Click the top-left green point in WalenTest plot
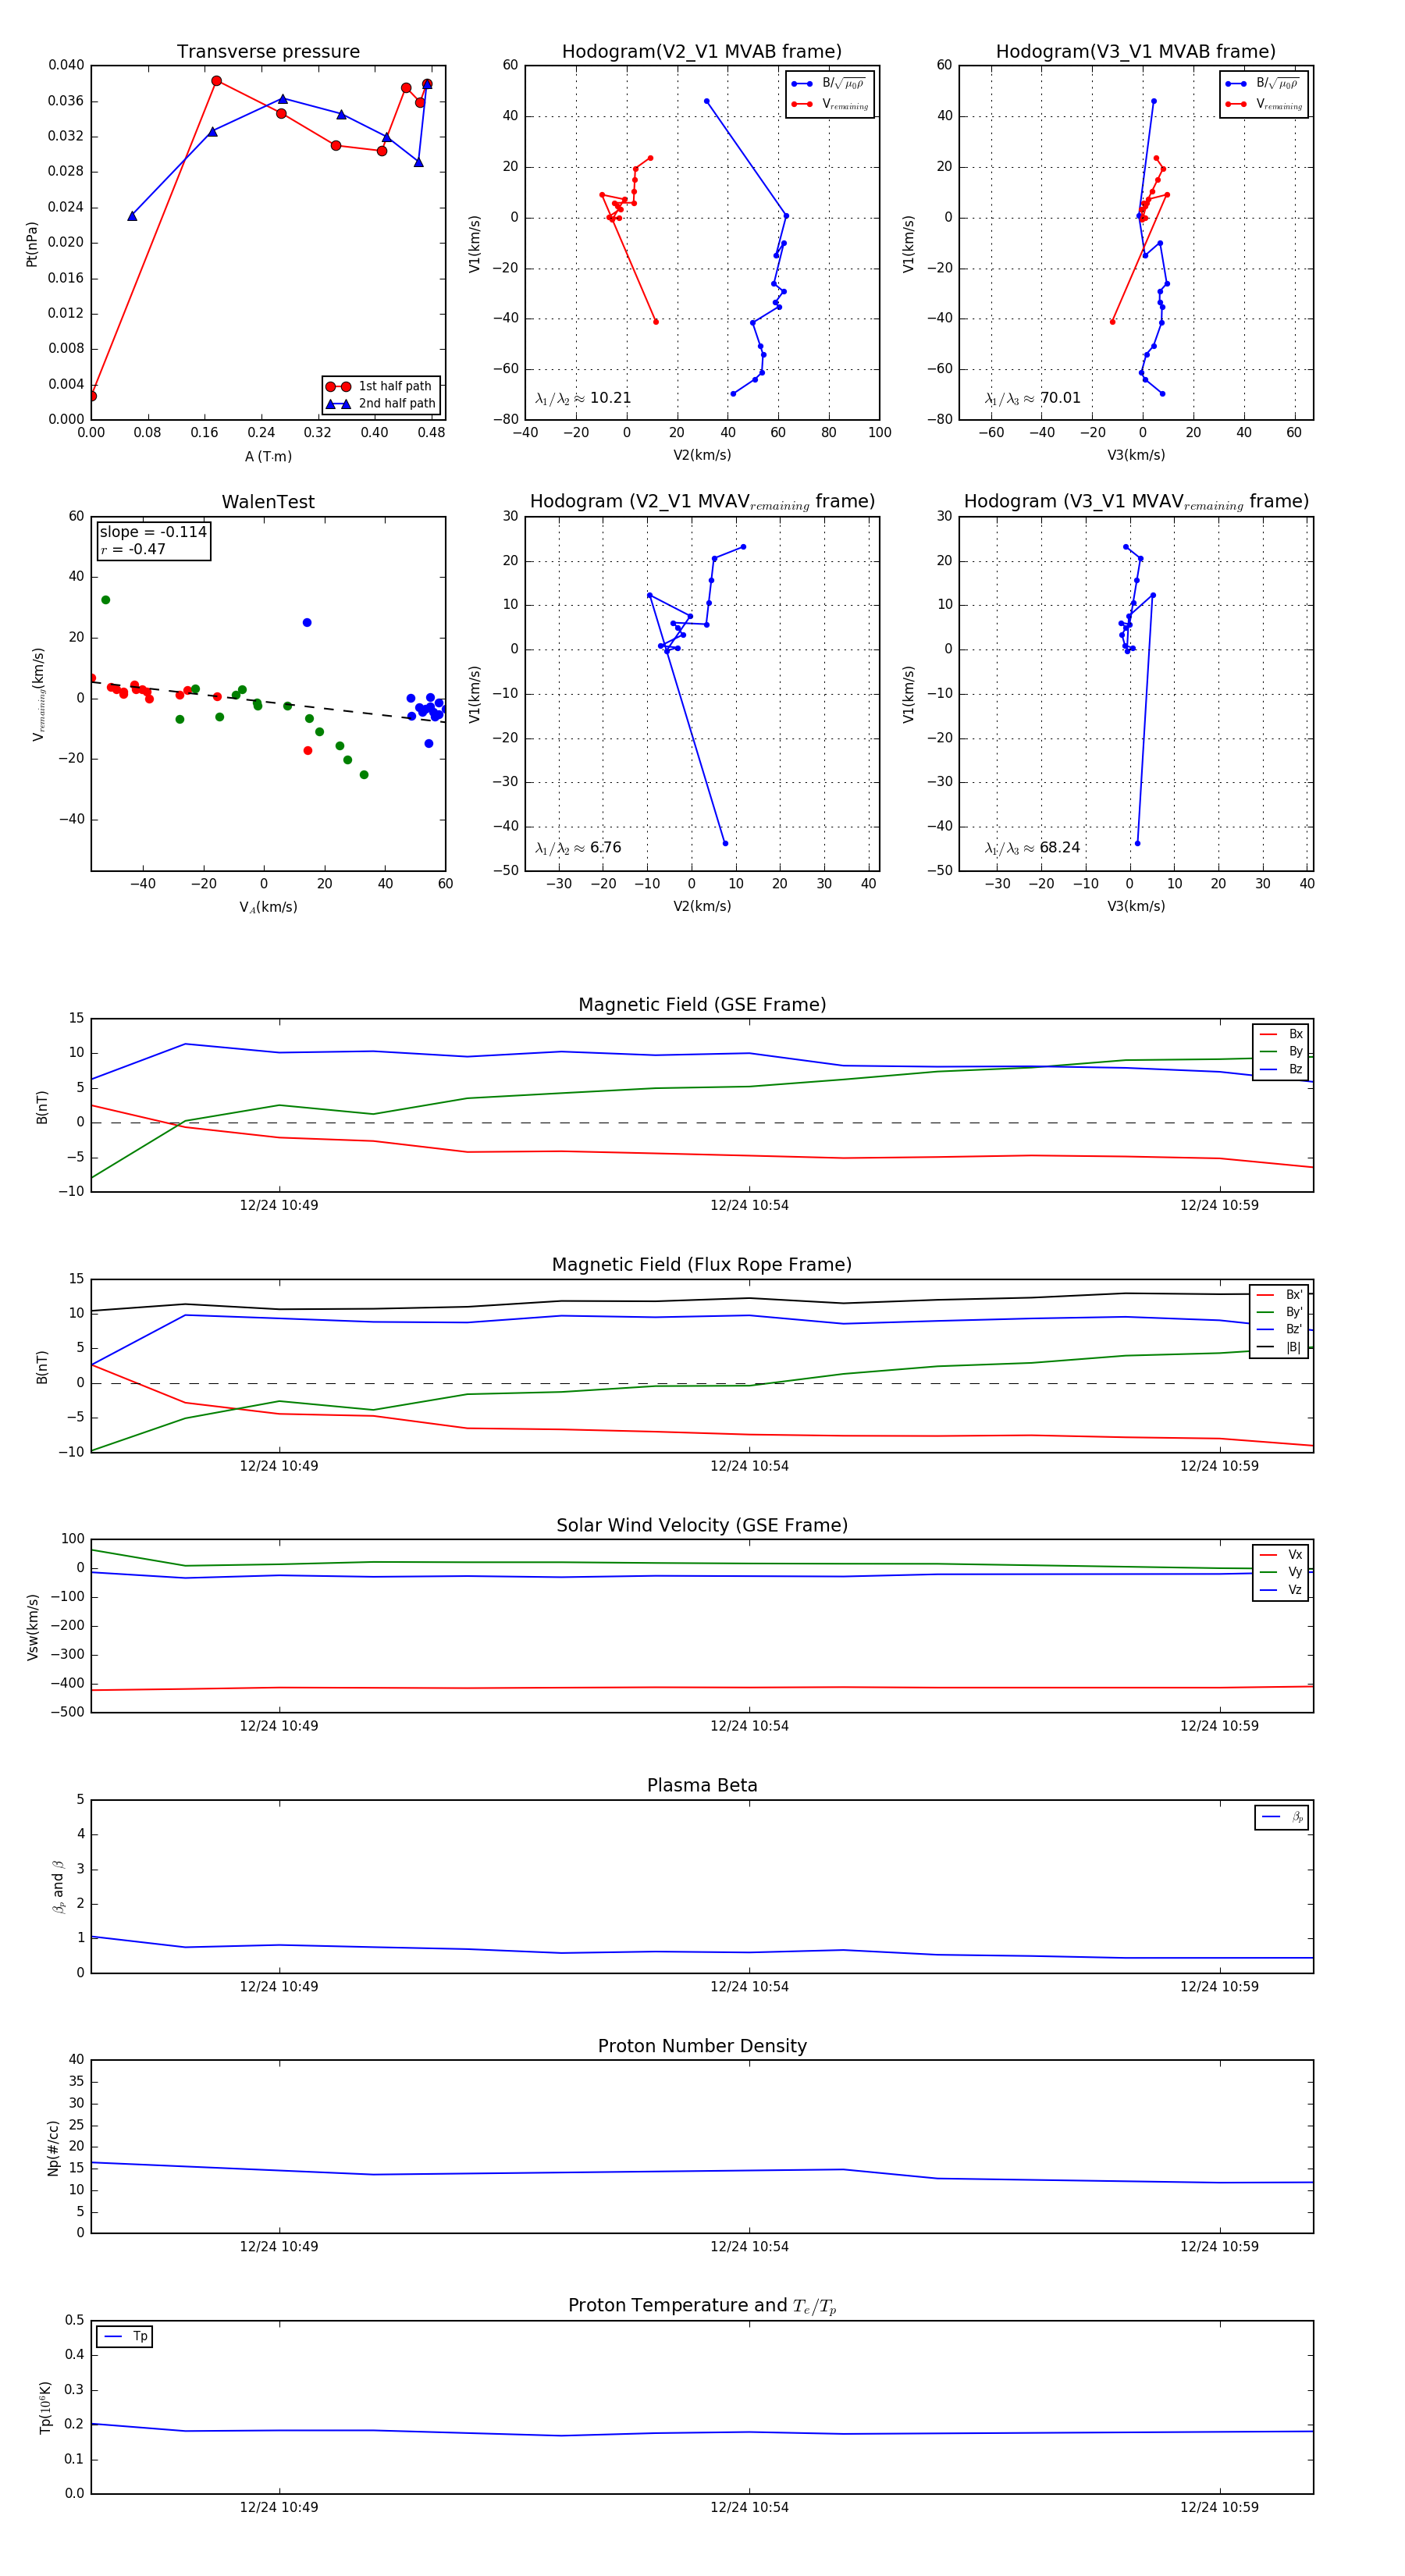 [106, 600]
